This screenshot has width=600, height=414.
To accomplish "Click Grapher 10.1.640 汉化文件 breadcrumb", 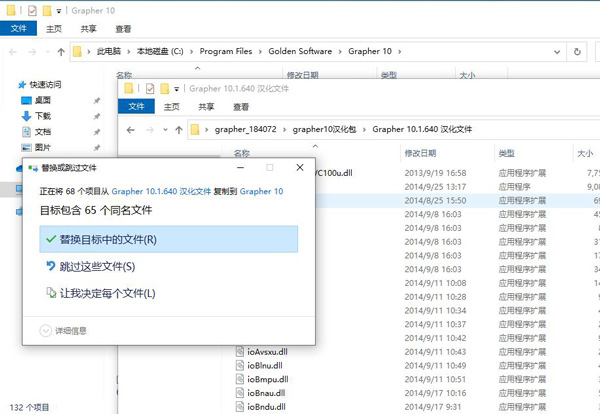I will [x=422, y=129].
